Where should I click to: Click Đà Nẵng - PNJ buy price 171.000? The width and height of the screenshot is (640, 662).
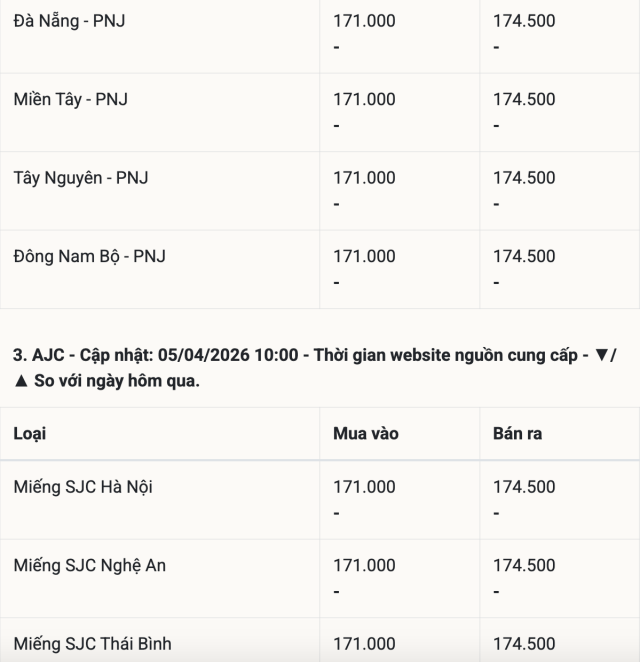point(364,21)
